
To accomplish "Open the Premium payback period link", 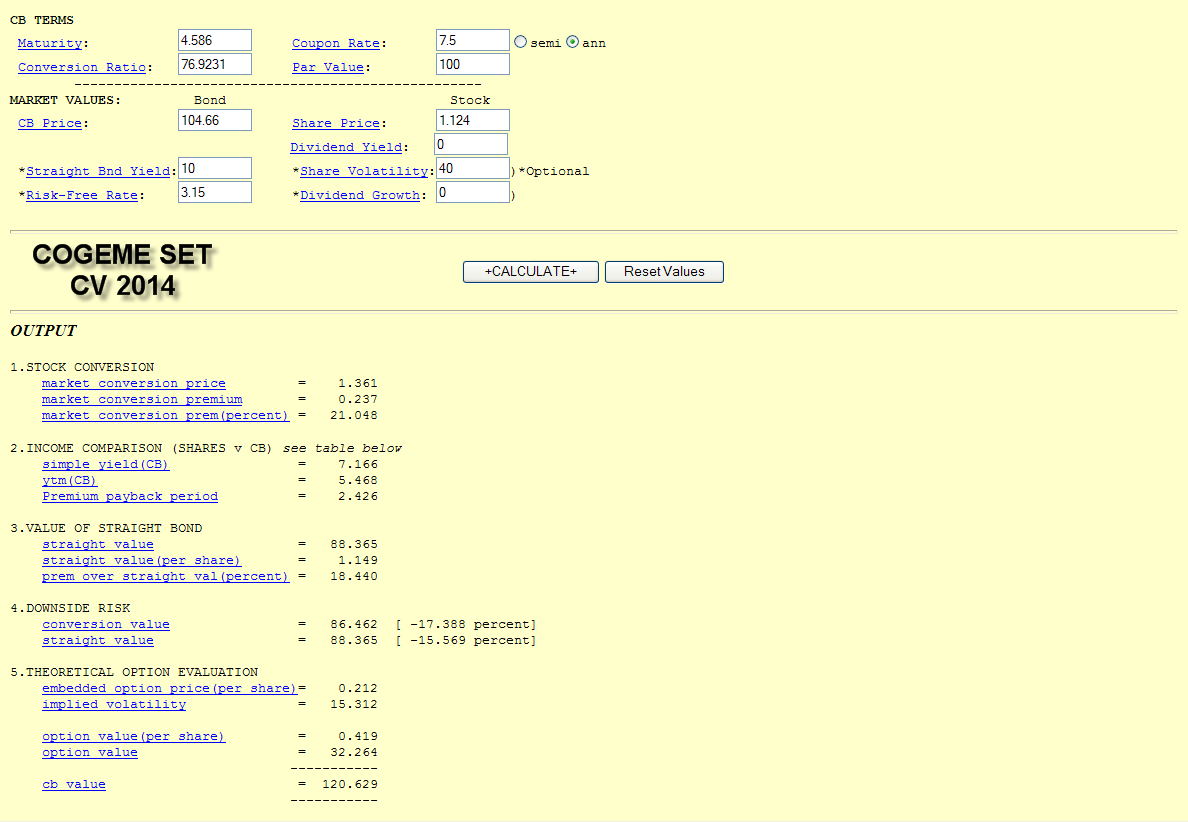I will point(129,496).
